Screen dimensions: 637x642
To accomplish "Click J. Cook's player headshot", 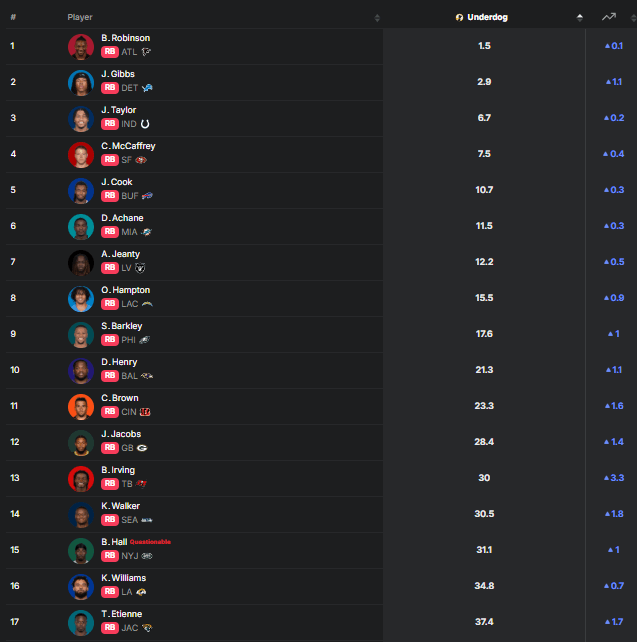I will tap(81, 190).
